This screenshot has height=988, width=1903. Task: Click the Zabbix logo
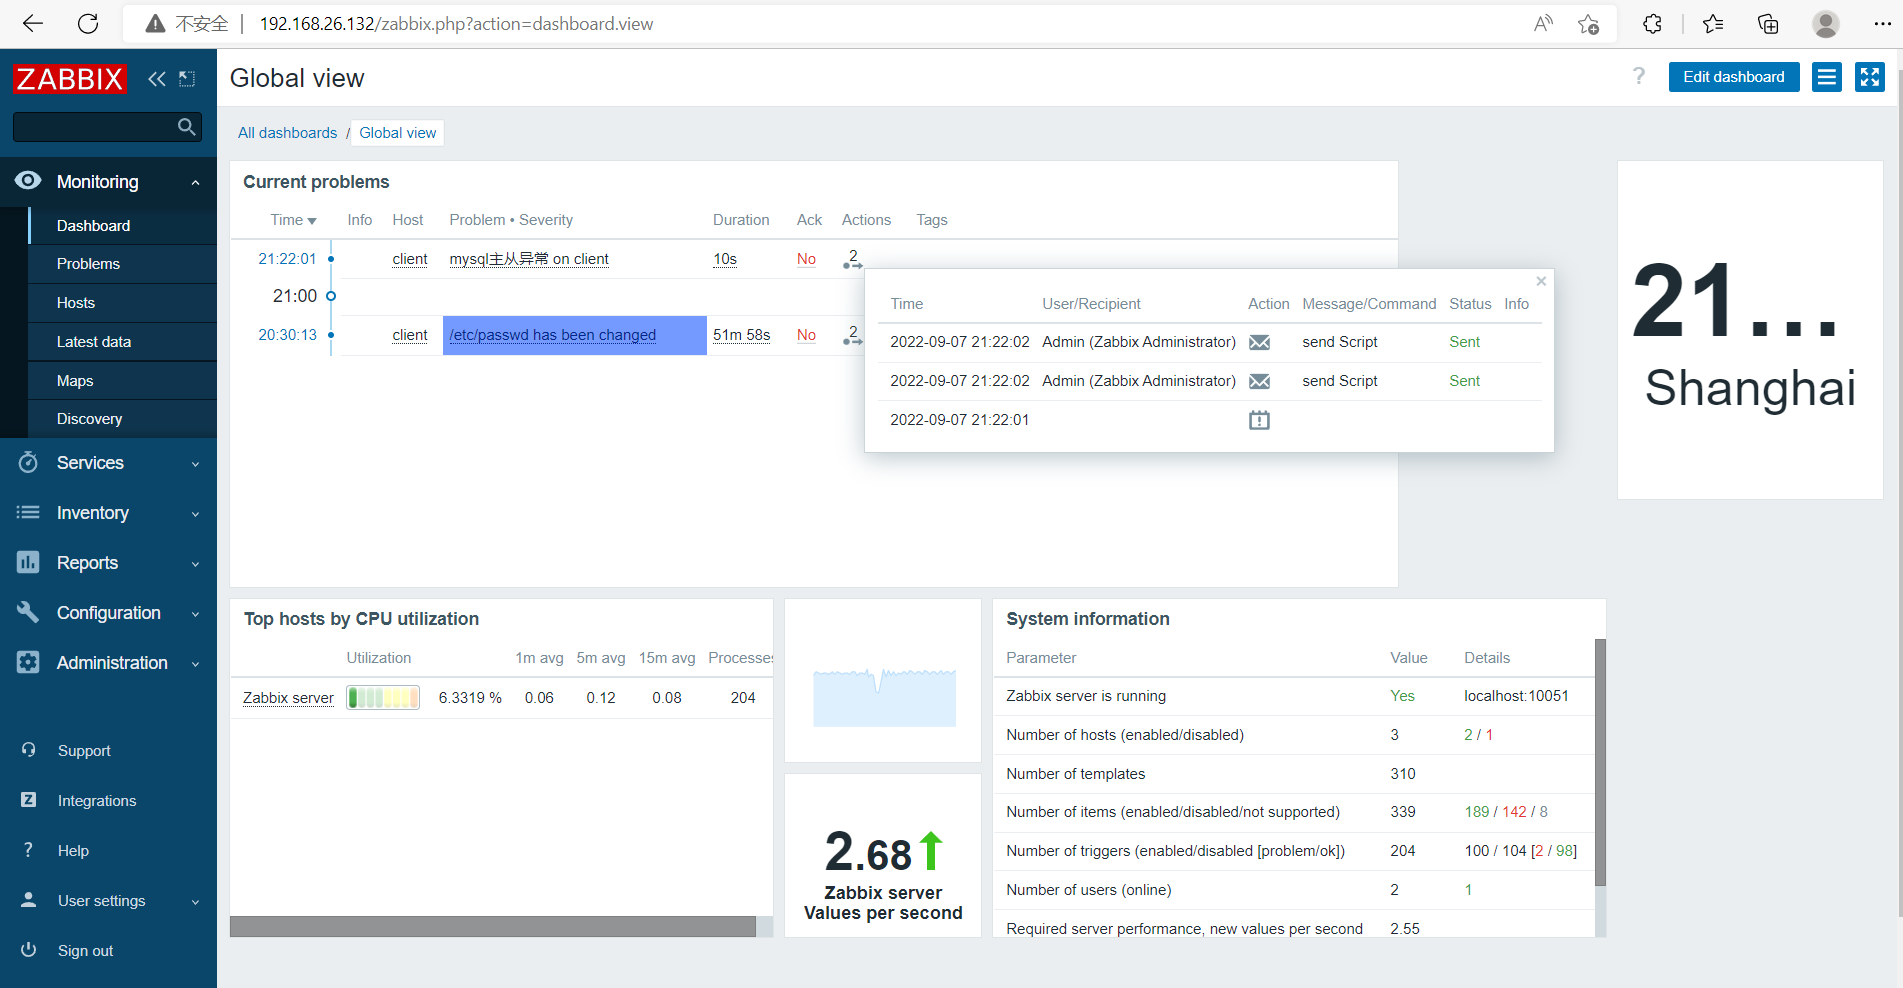tap(70, 79)
